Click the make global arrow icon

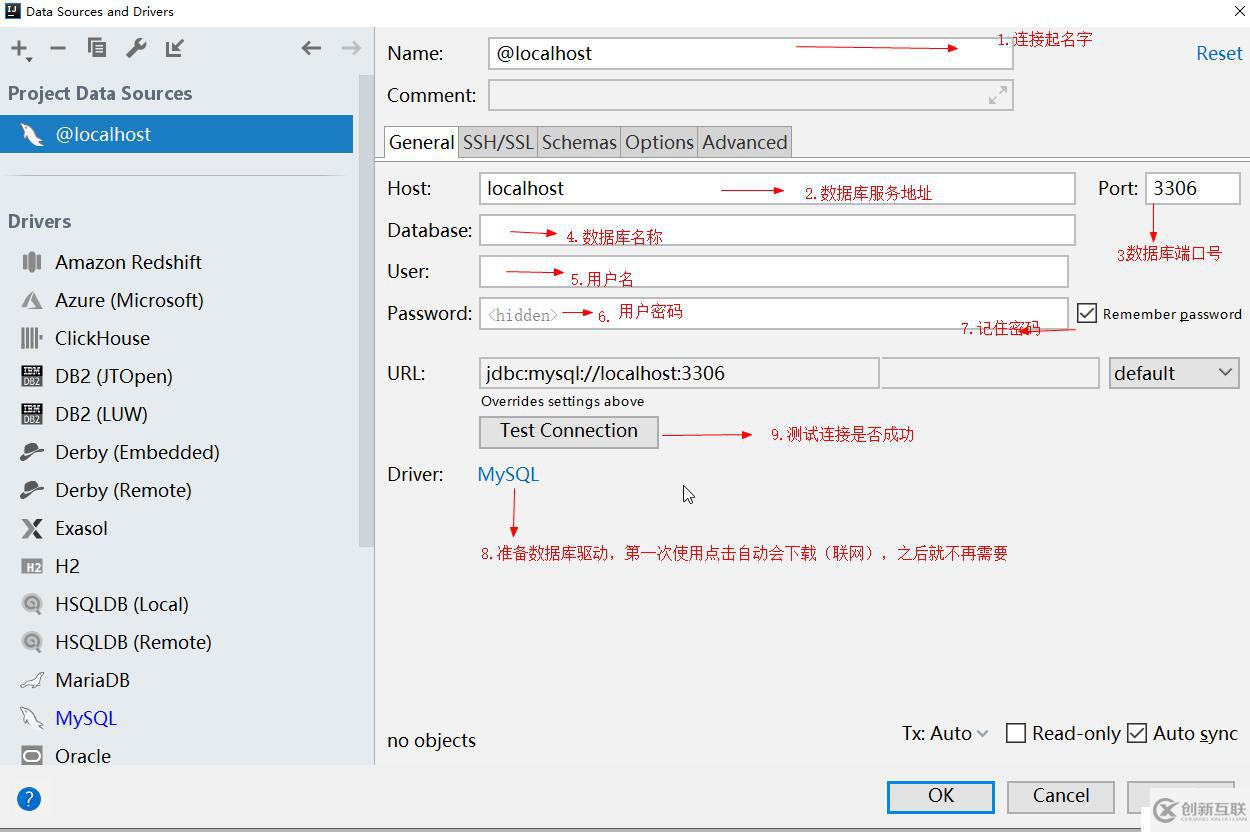(175, 48)
